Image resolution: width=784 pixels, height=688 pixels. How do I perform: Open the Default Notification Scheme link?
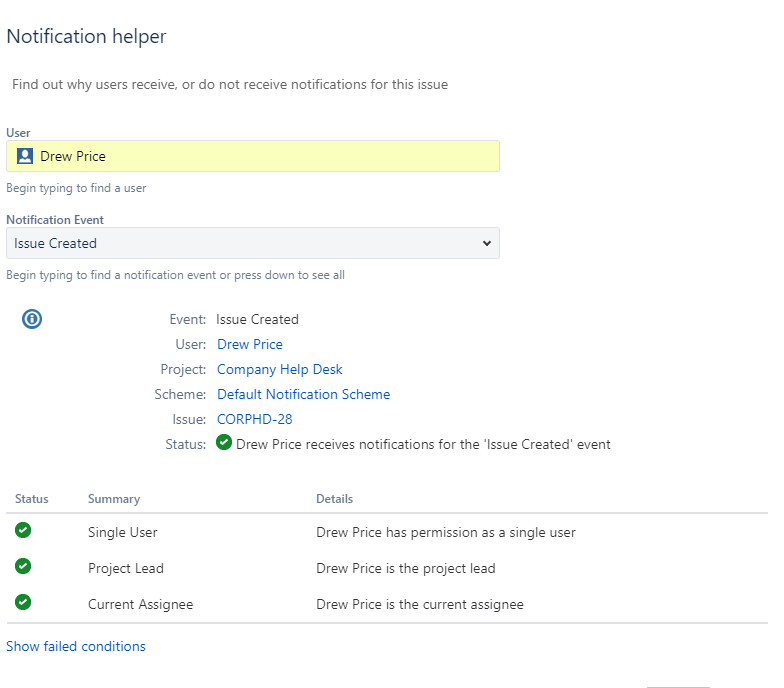(x=303, y=394)
